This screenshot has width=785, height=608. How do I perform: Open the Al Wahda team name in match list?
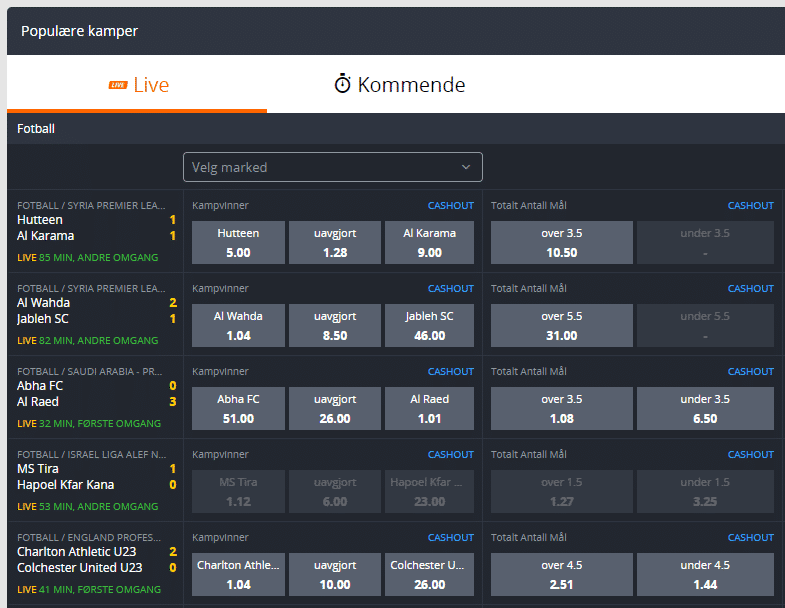click(x=44, y=303)
